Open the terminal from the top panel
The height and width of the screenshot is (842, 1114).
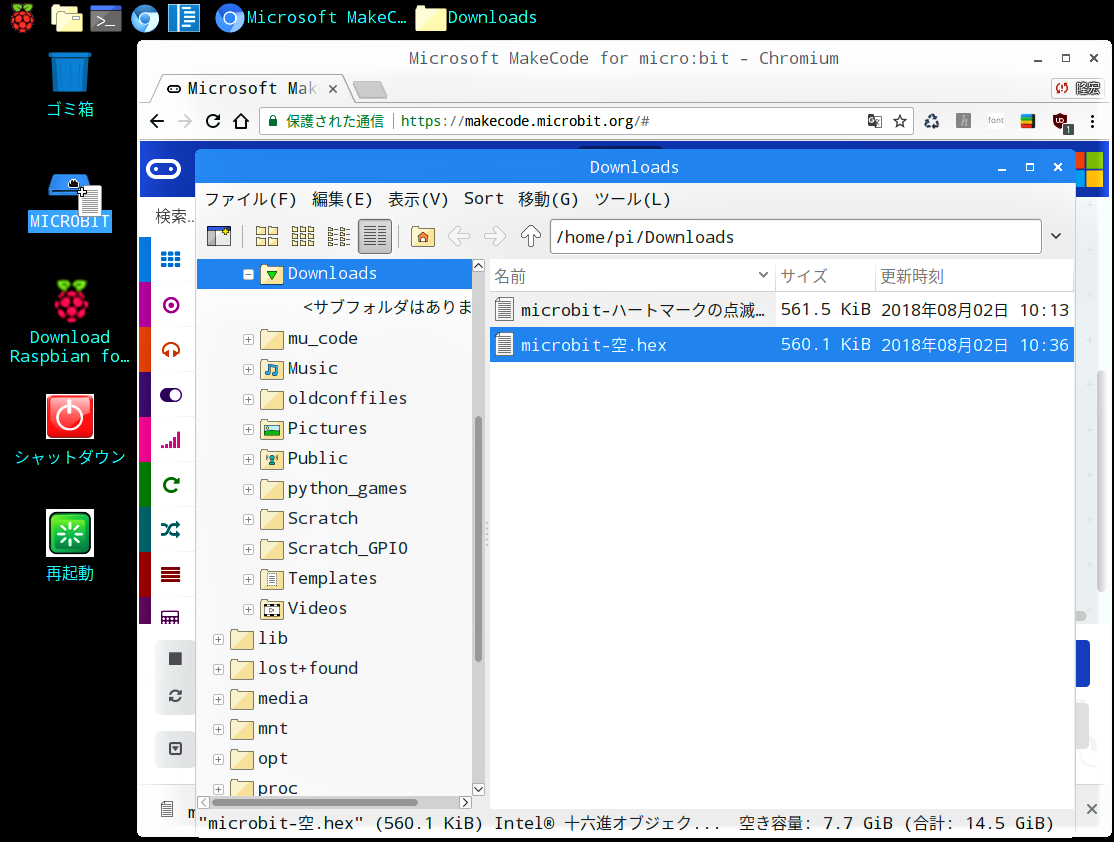(x=106, y=18)
